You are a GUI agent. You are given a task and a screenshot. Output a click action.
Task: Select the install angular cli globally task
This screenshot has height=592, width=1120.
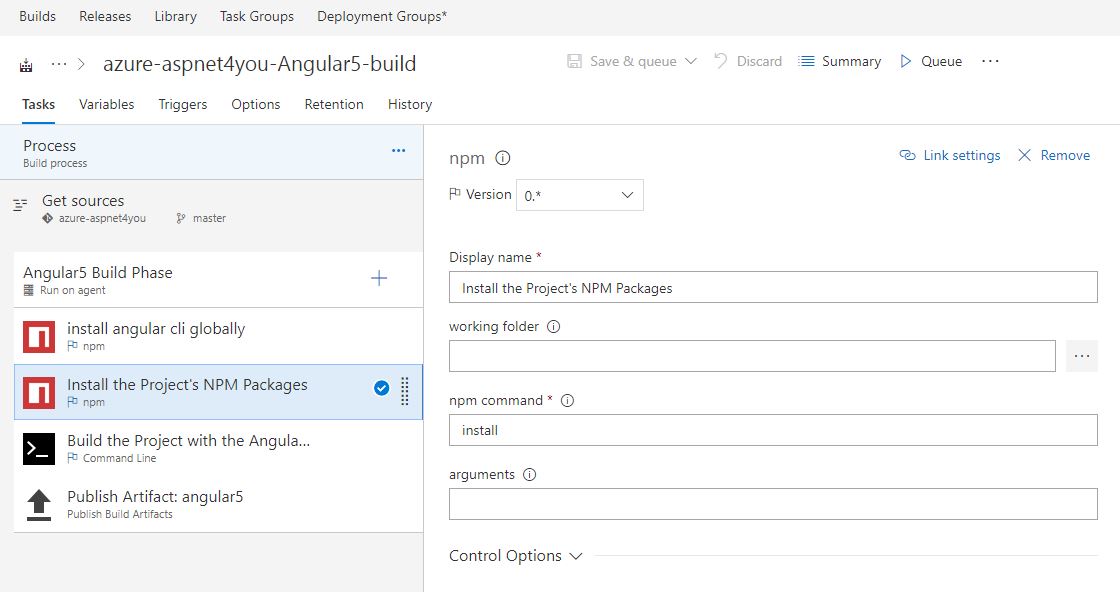pos(219,336)
